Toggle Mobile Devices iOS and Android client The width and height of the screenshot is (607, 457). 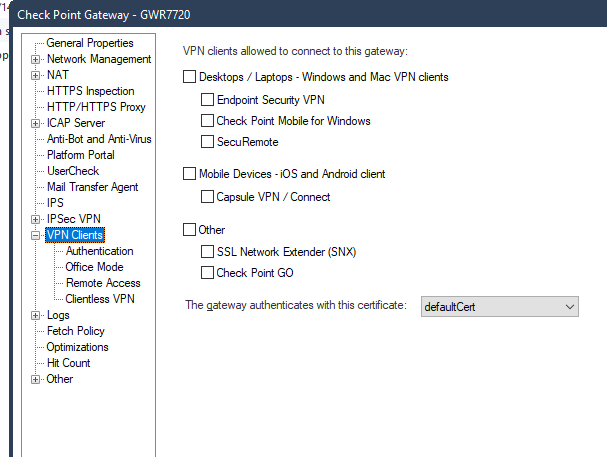click(x=189, y=174)
